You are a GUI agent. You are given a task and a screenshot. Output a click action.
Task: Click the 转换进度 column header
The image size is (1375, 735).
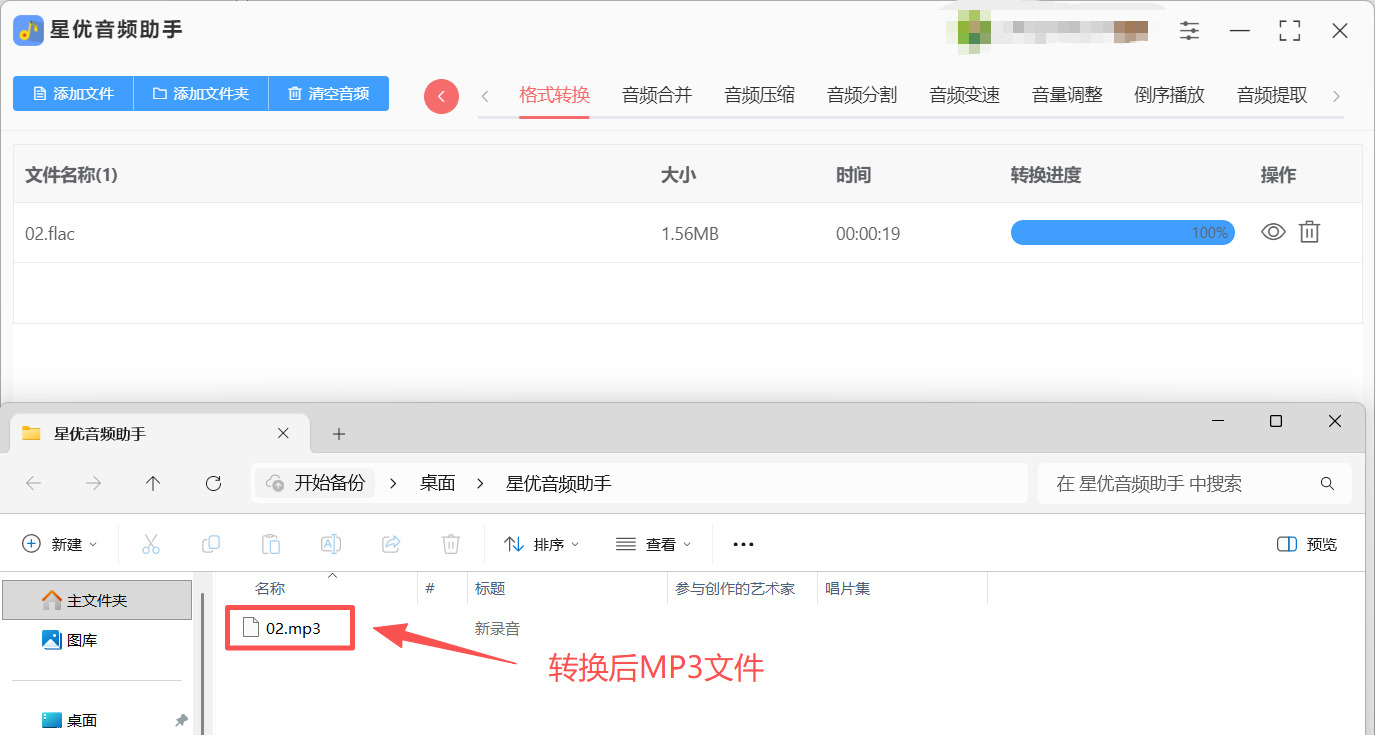tap(1046, 175)
